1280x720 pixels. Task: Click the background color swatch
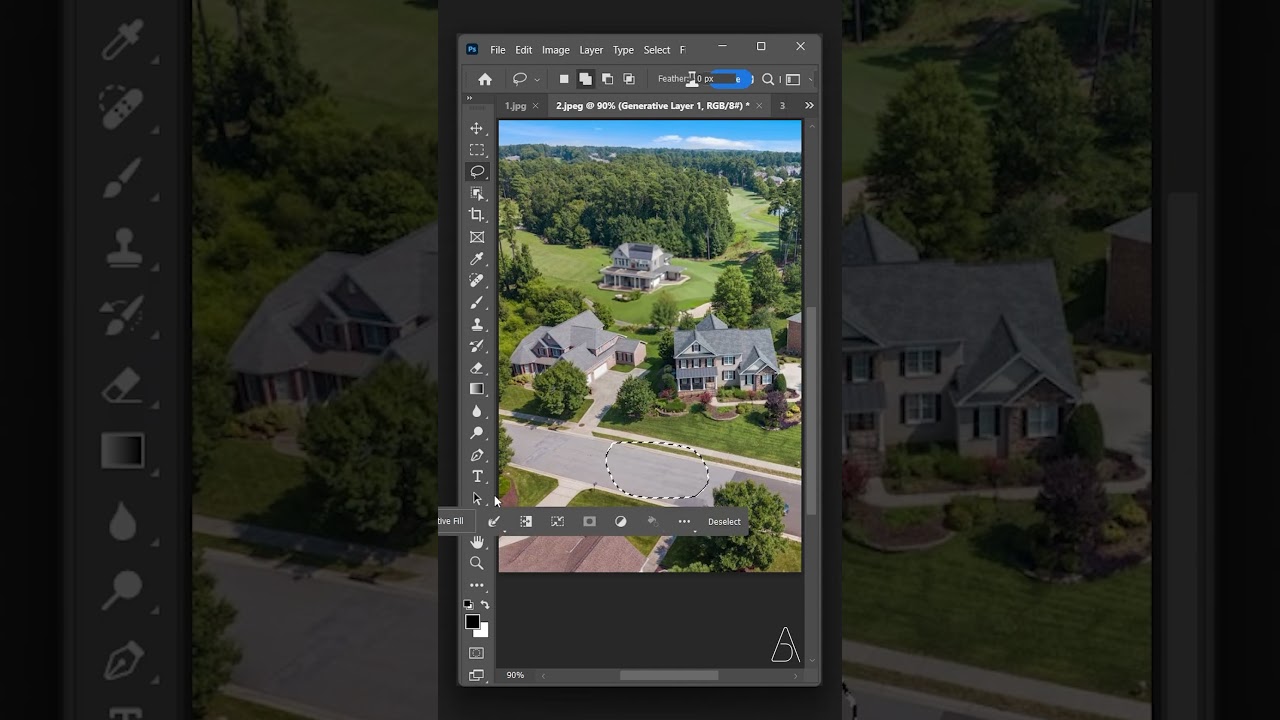[484, 631]
